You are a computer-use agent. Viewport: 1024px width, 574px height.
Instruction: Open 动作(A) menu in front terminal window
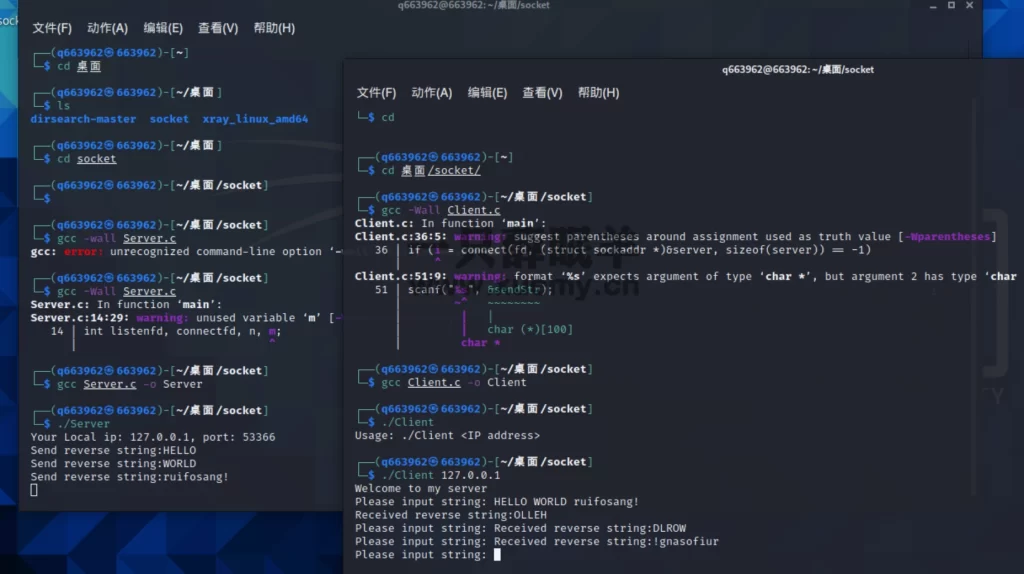[432, 93]
